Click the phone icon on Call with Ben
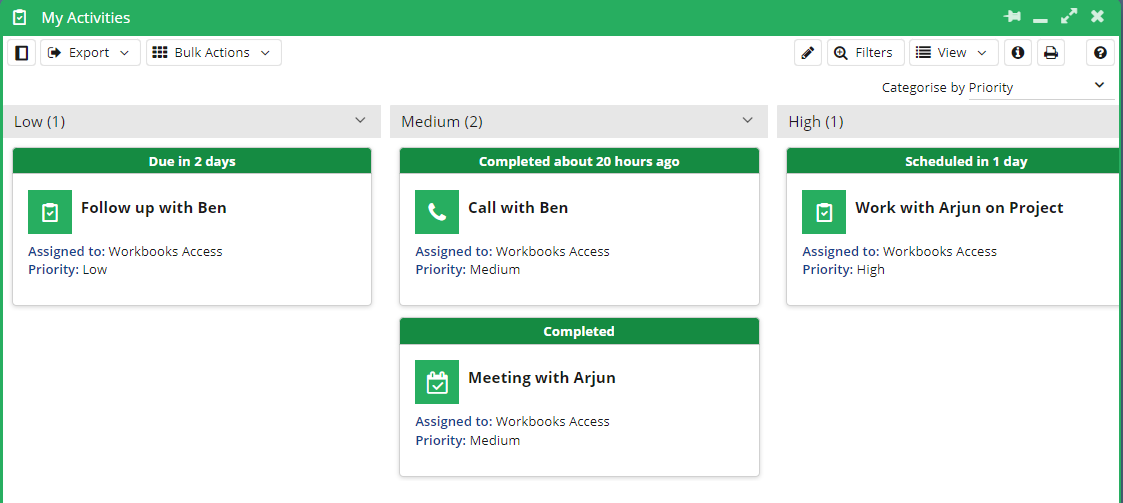The height and width of the screenshot is (503, 1123). [x=437, y=211]
